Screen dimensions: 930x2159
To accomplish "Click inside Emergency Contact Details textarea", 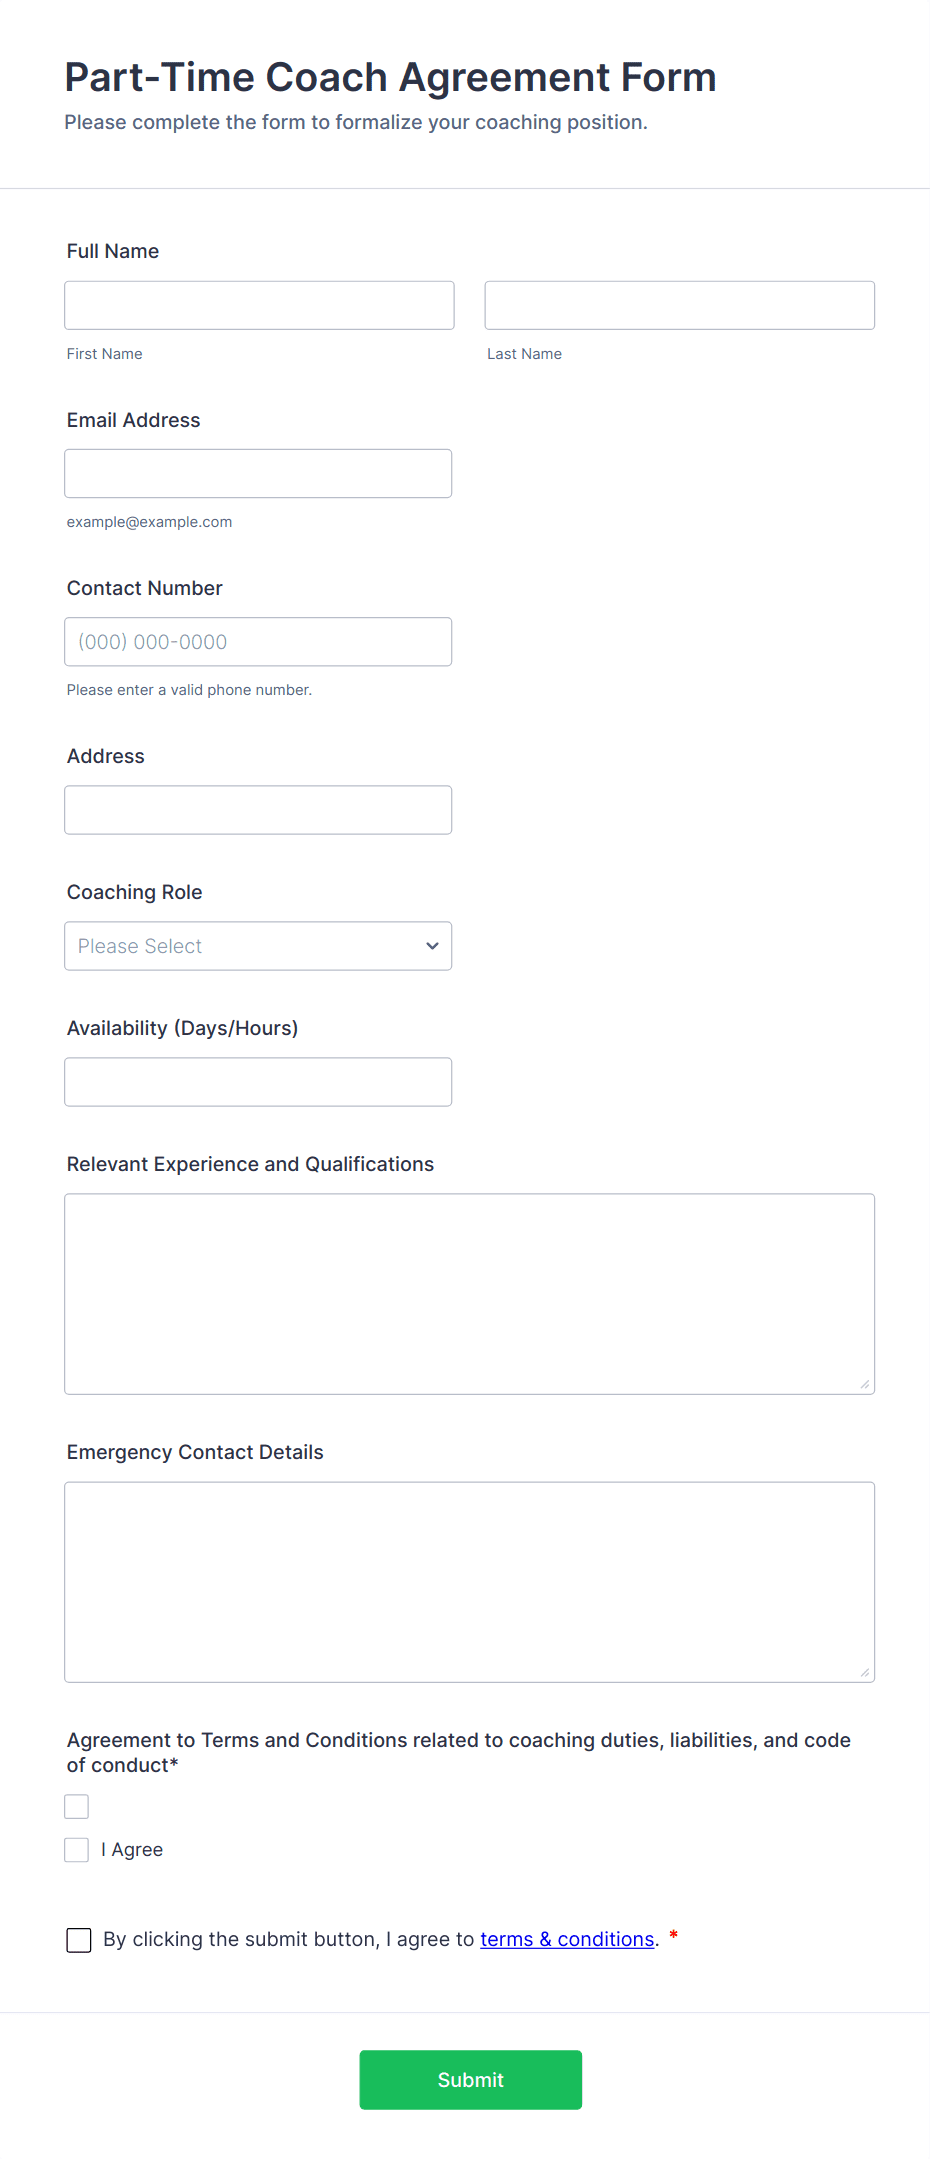I will click(x=469, y=1581).
